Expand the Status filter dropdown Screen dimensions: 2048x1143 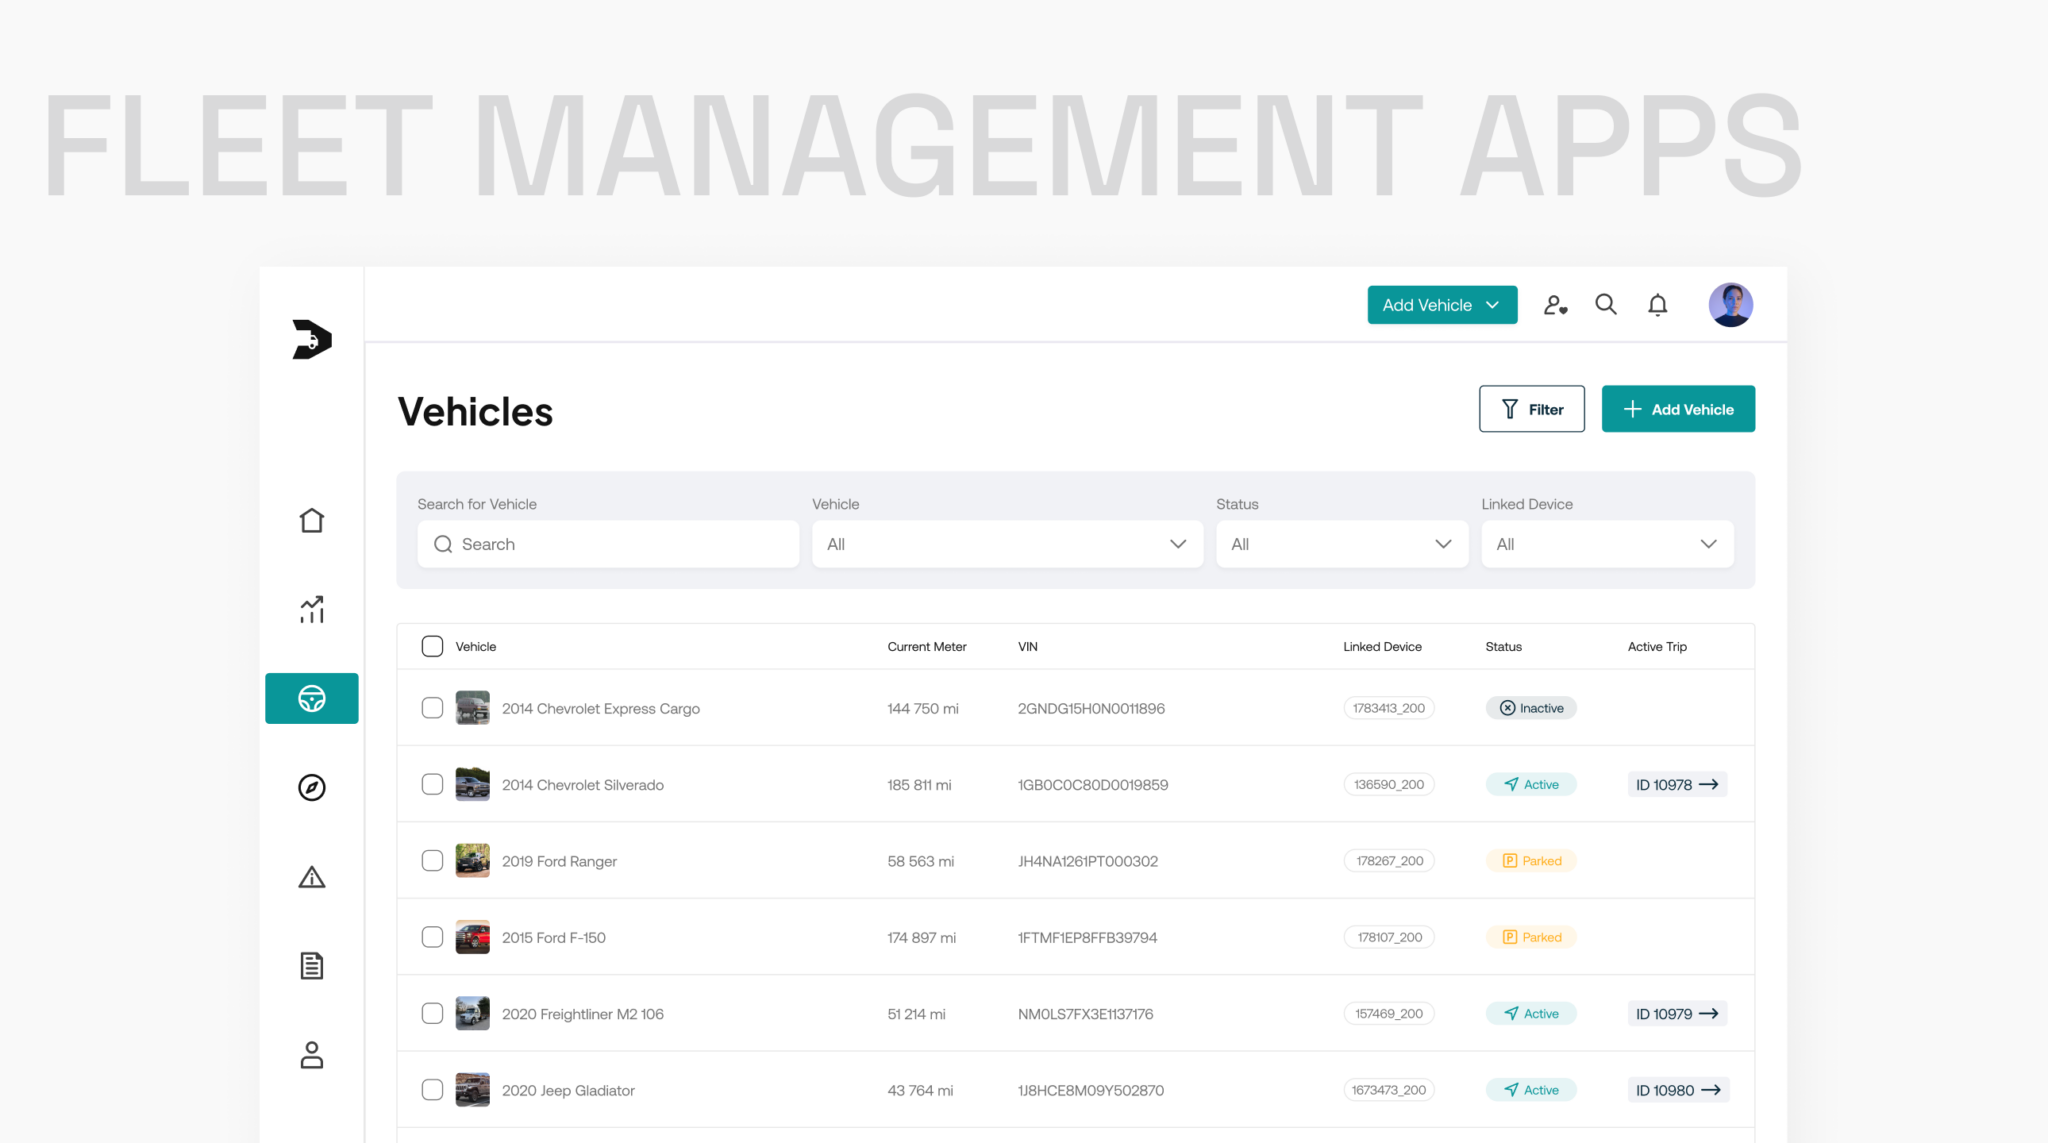pyautogui.click(x=1341, y=544)
